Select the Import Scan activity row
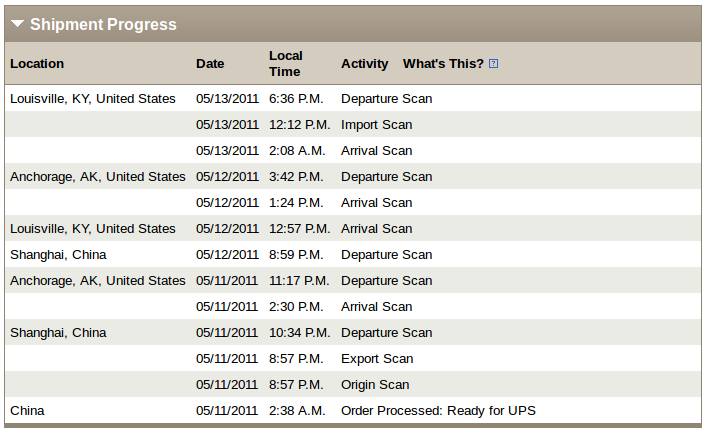This screenshot has height=434, width=709. tap(353, 124)
